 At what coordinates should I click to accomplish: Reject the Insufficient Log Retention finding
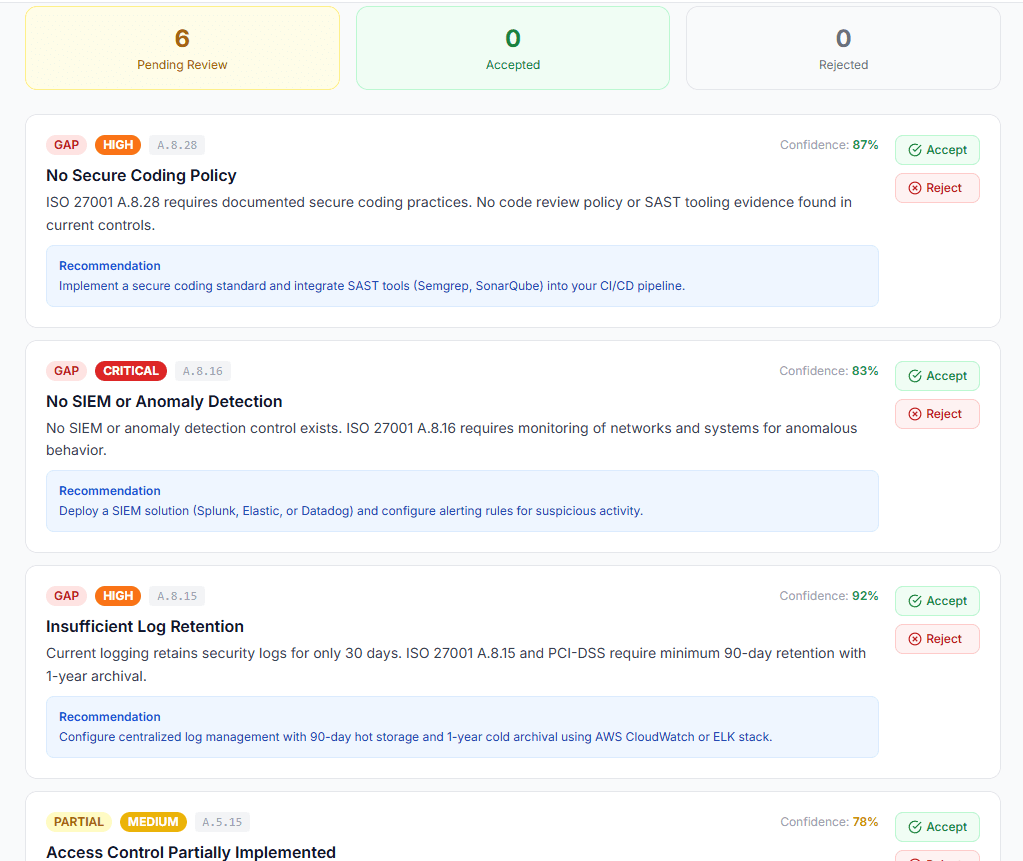point(937,639)
